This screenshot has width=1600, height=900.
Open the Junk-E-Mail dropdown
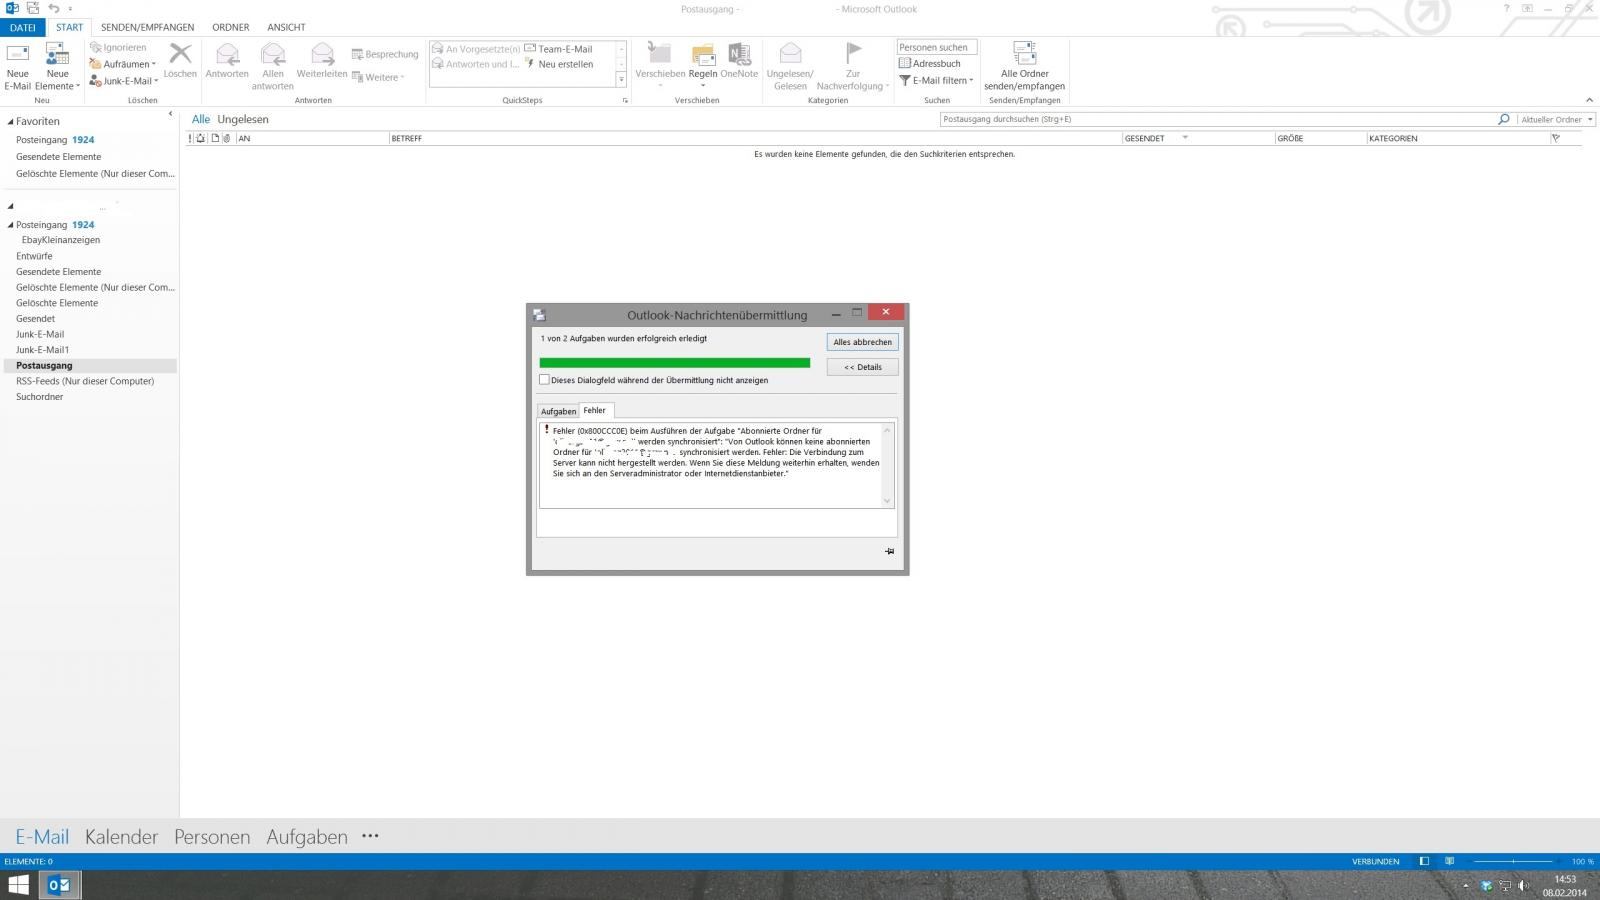(124, 81)
